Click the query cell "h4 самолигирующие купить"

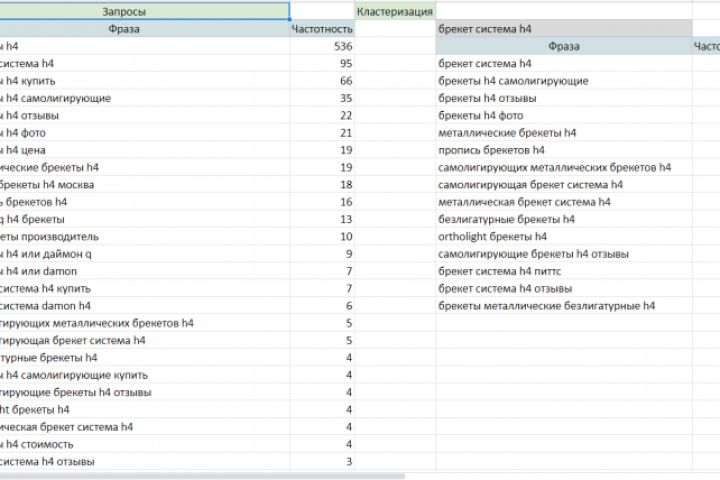pos(144,375)
